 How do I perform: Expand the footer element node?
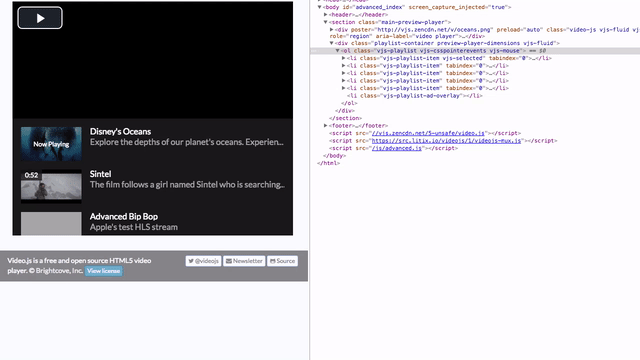click(326, 126)
